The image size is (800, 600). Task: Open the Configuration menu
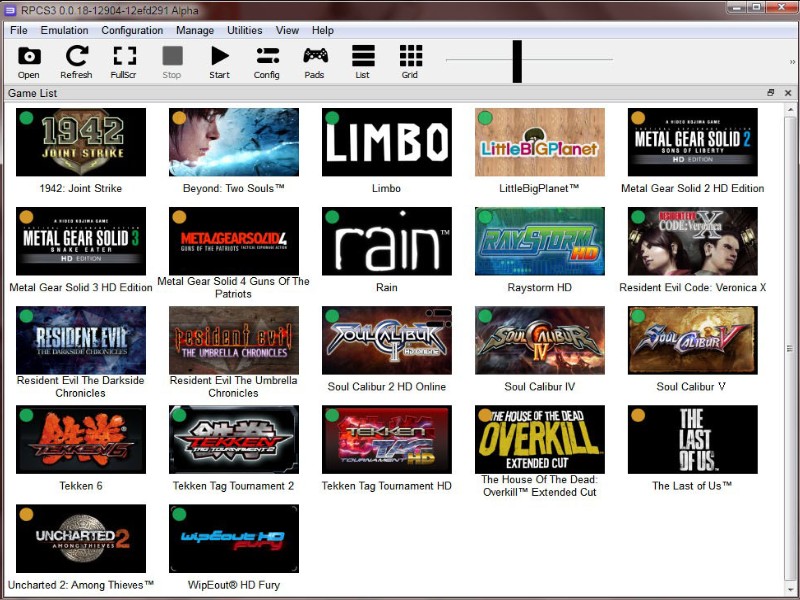(132, 31)
